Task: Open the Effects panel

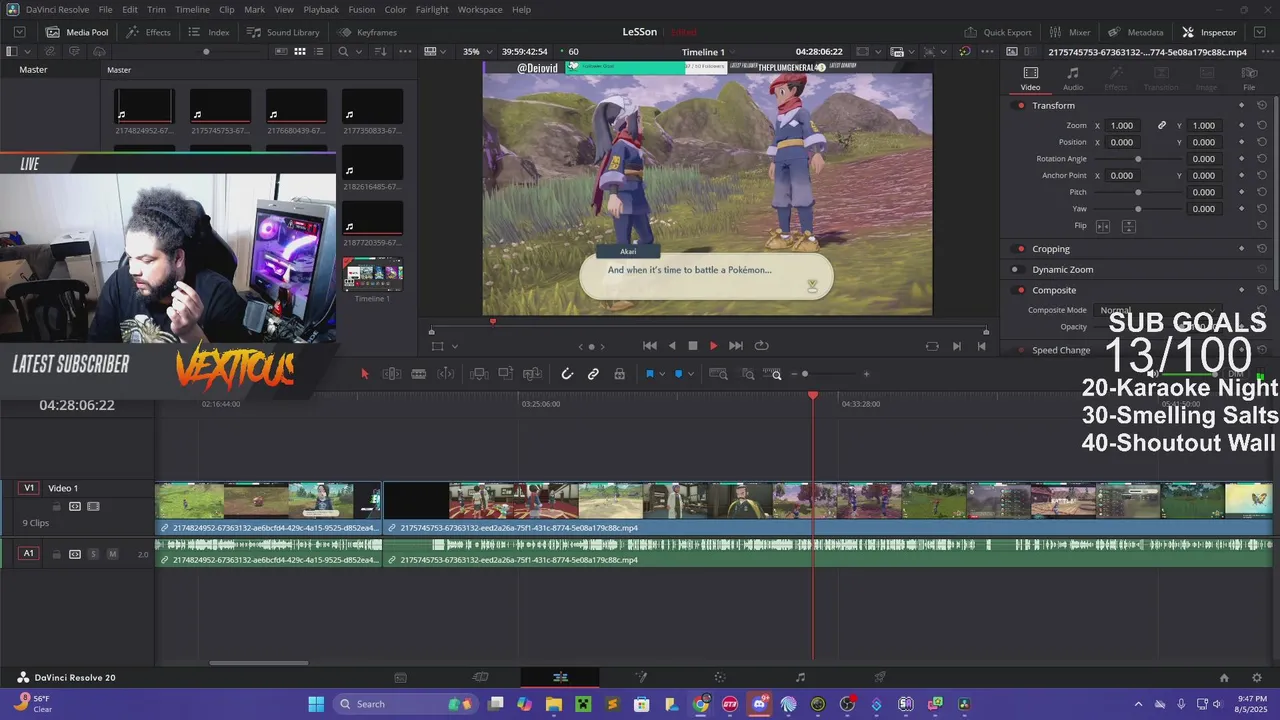Action: pyautogui.click(x=148, y=32)
